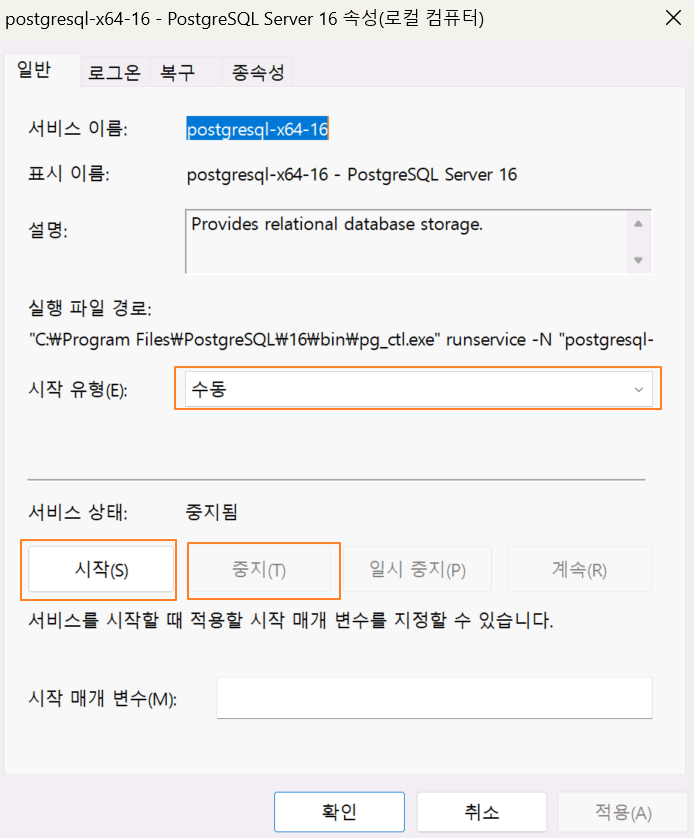Click the description box up scroll arrow
694x838 pixels.
pos(638,224)
